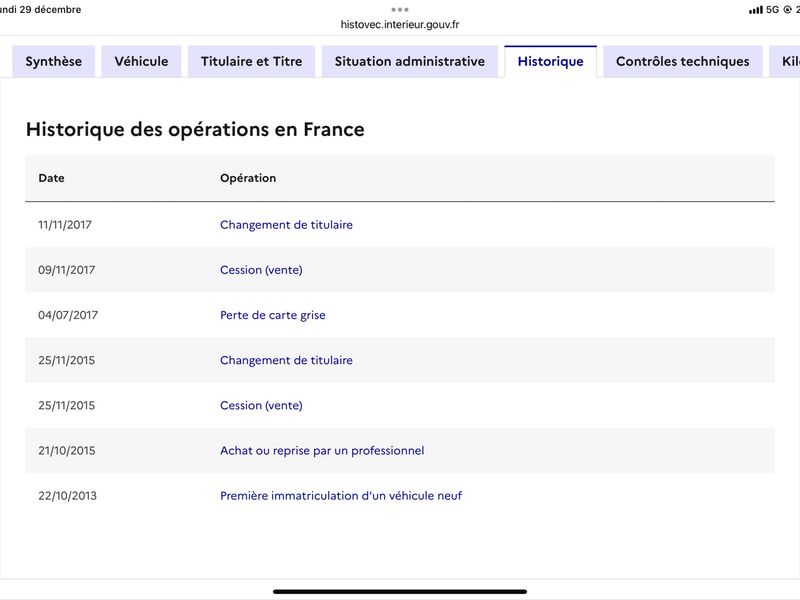This screenshot has width=800, height=600.
Task: Tap the home indicator bar at bottom
Action: 400,591
